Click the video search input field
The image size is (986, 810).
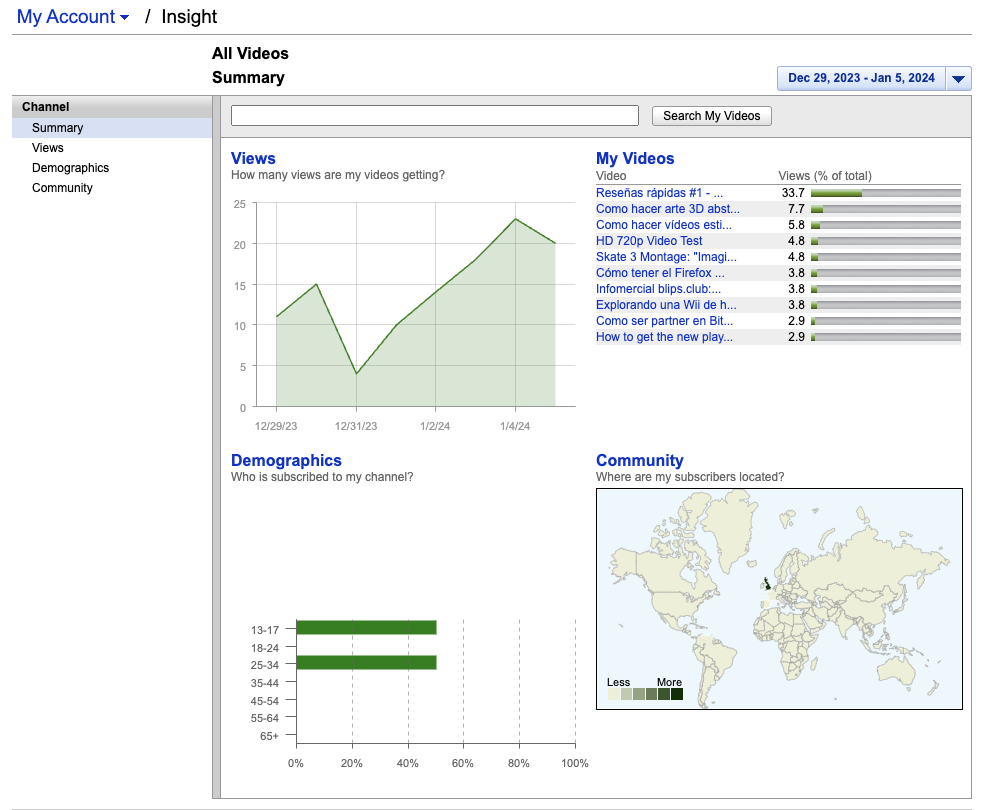tap(434, 116)
